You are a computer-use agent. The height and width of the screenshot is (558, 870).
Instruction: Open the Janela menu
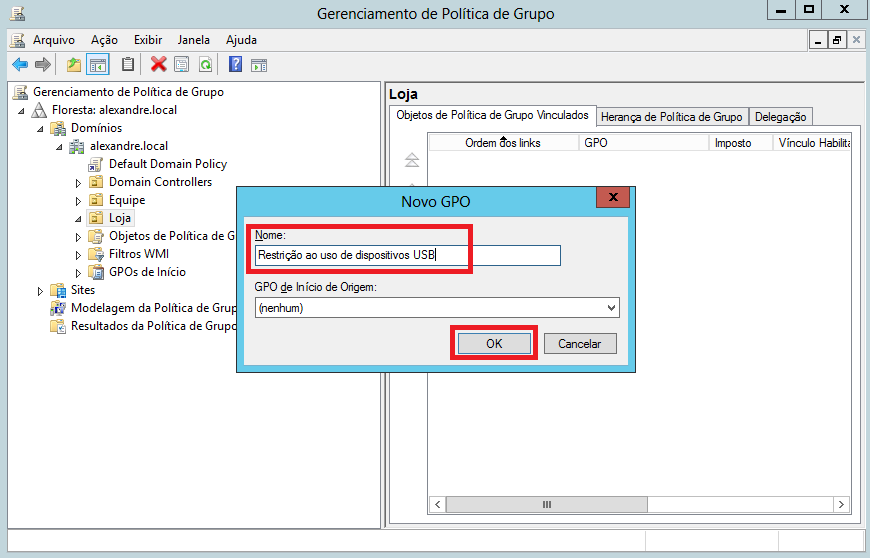(194, 40)
